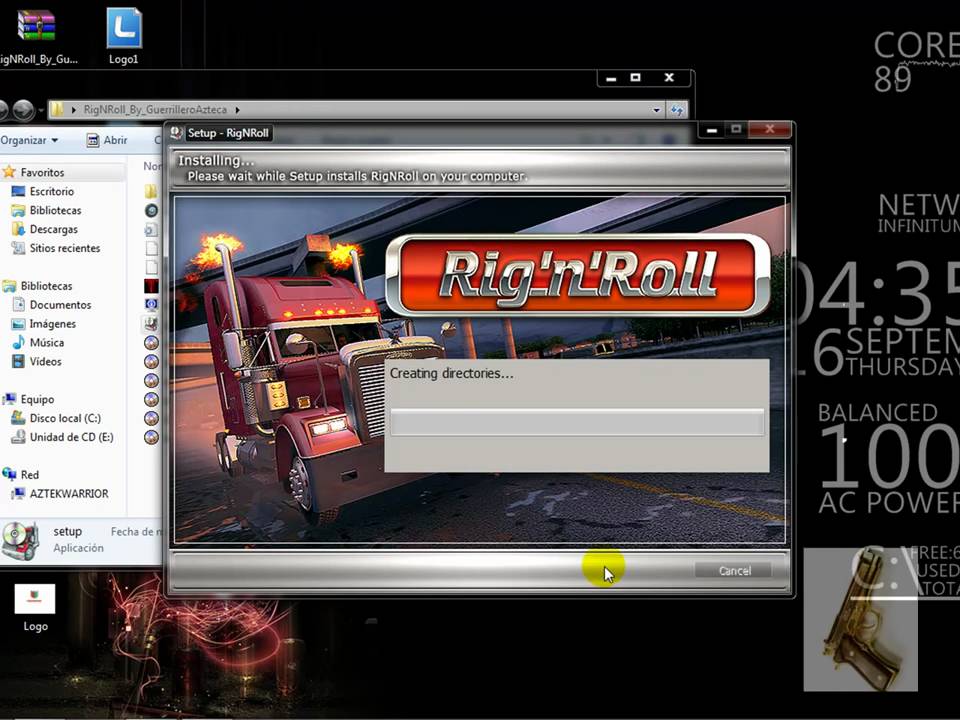Minimize the Explorer window
Viewport: 960px width, 720px height.
click(611, 78)
